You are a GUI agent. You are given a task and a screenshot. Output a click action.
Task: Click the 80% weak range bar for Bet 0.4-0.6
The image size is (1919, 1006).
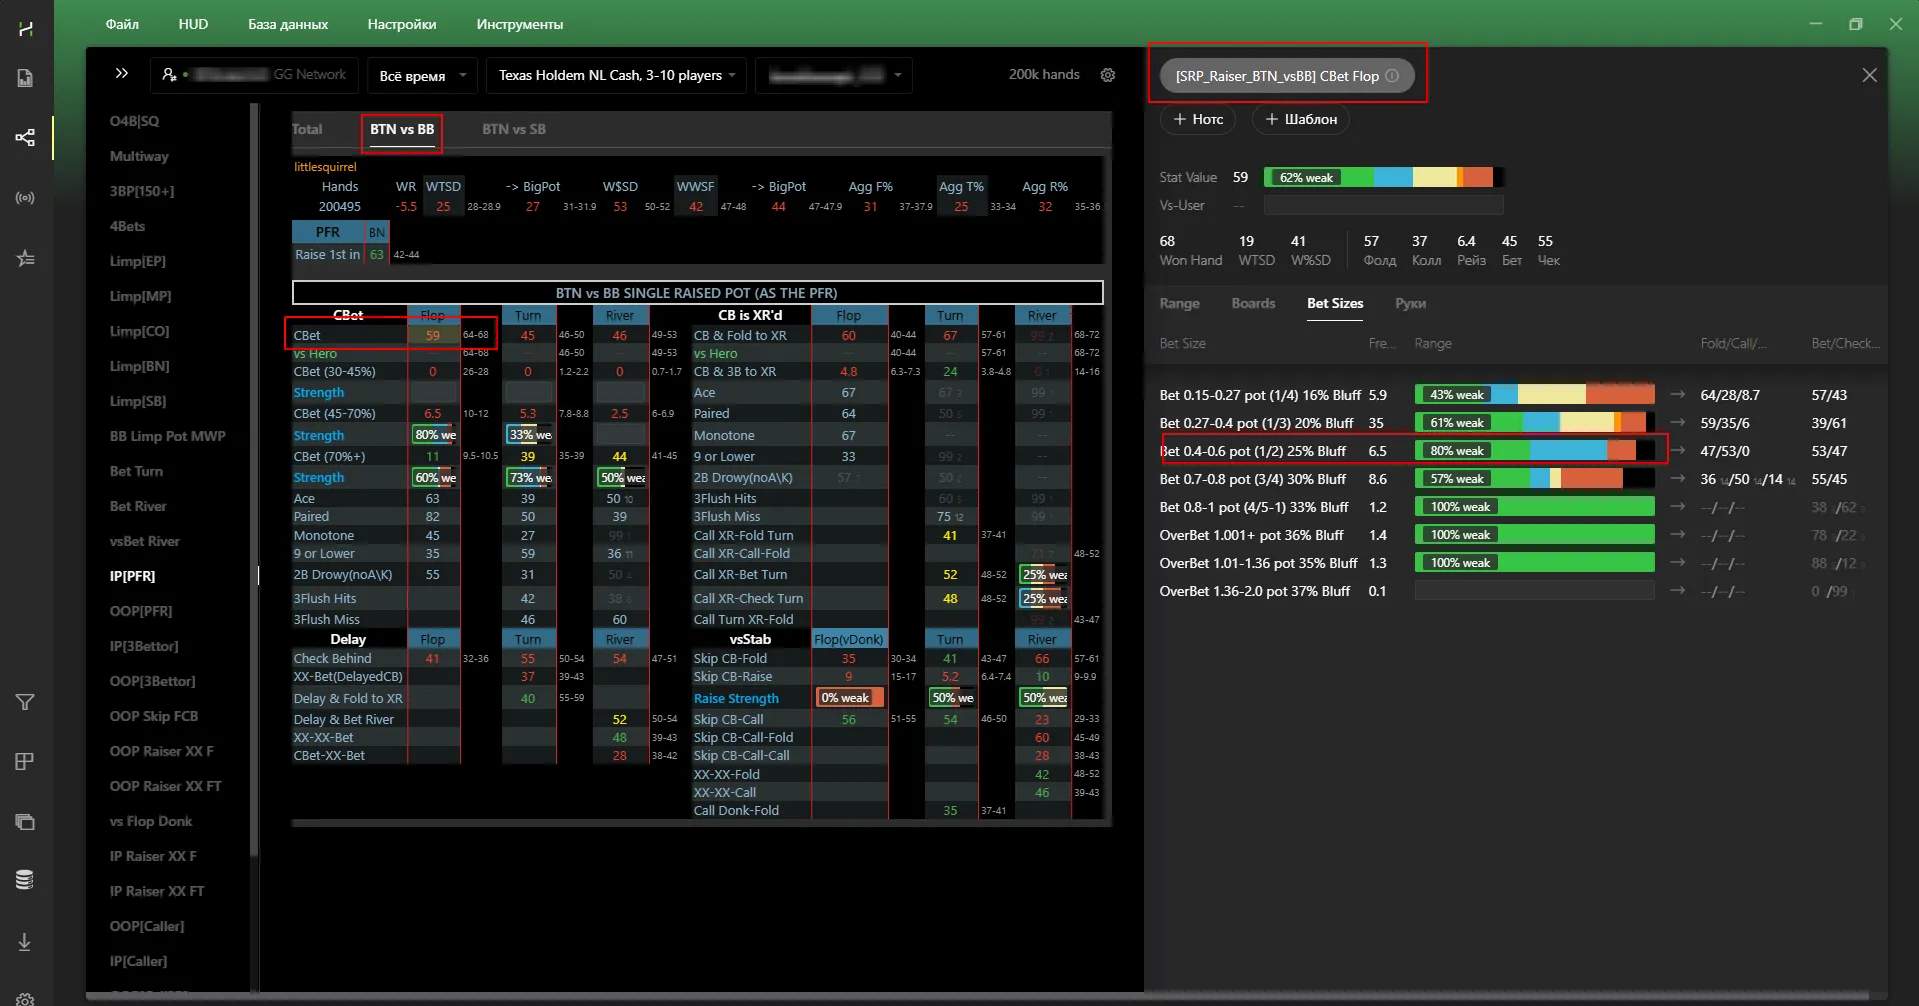click(1535, 451)
